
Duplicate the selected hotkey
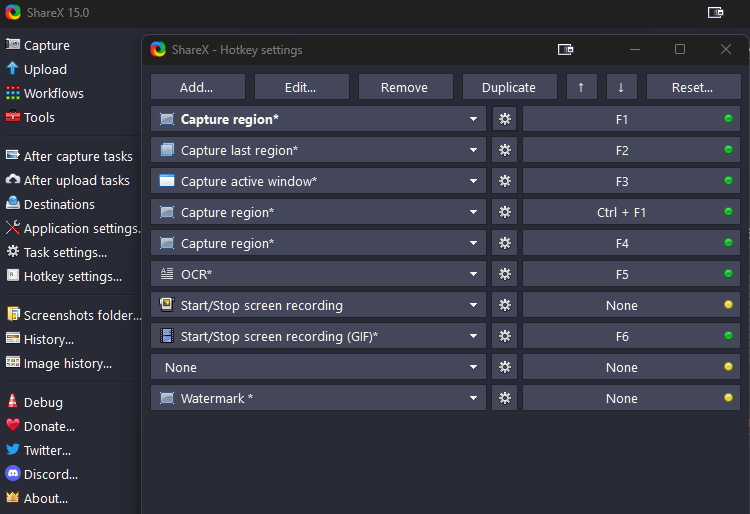click(x=509, y=87)
